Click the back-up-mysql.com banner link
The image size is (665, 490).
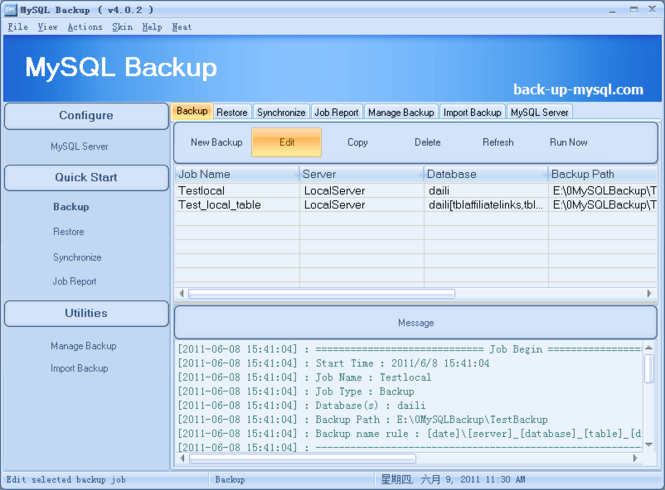(x=578, y=90)
